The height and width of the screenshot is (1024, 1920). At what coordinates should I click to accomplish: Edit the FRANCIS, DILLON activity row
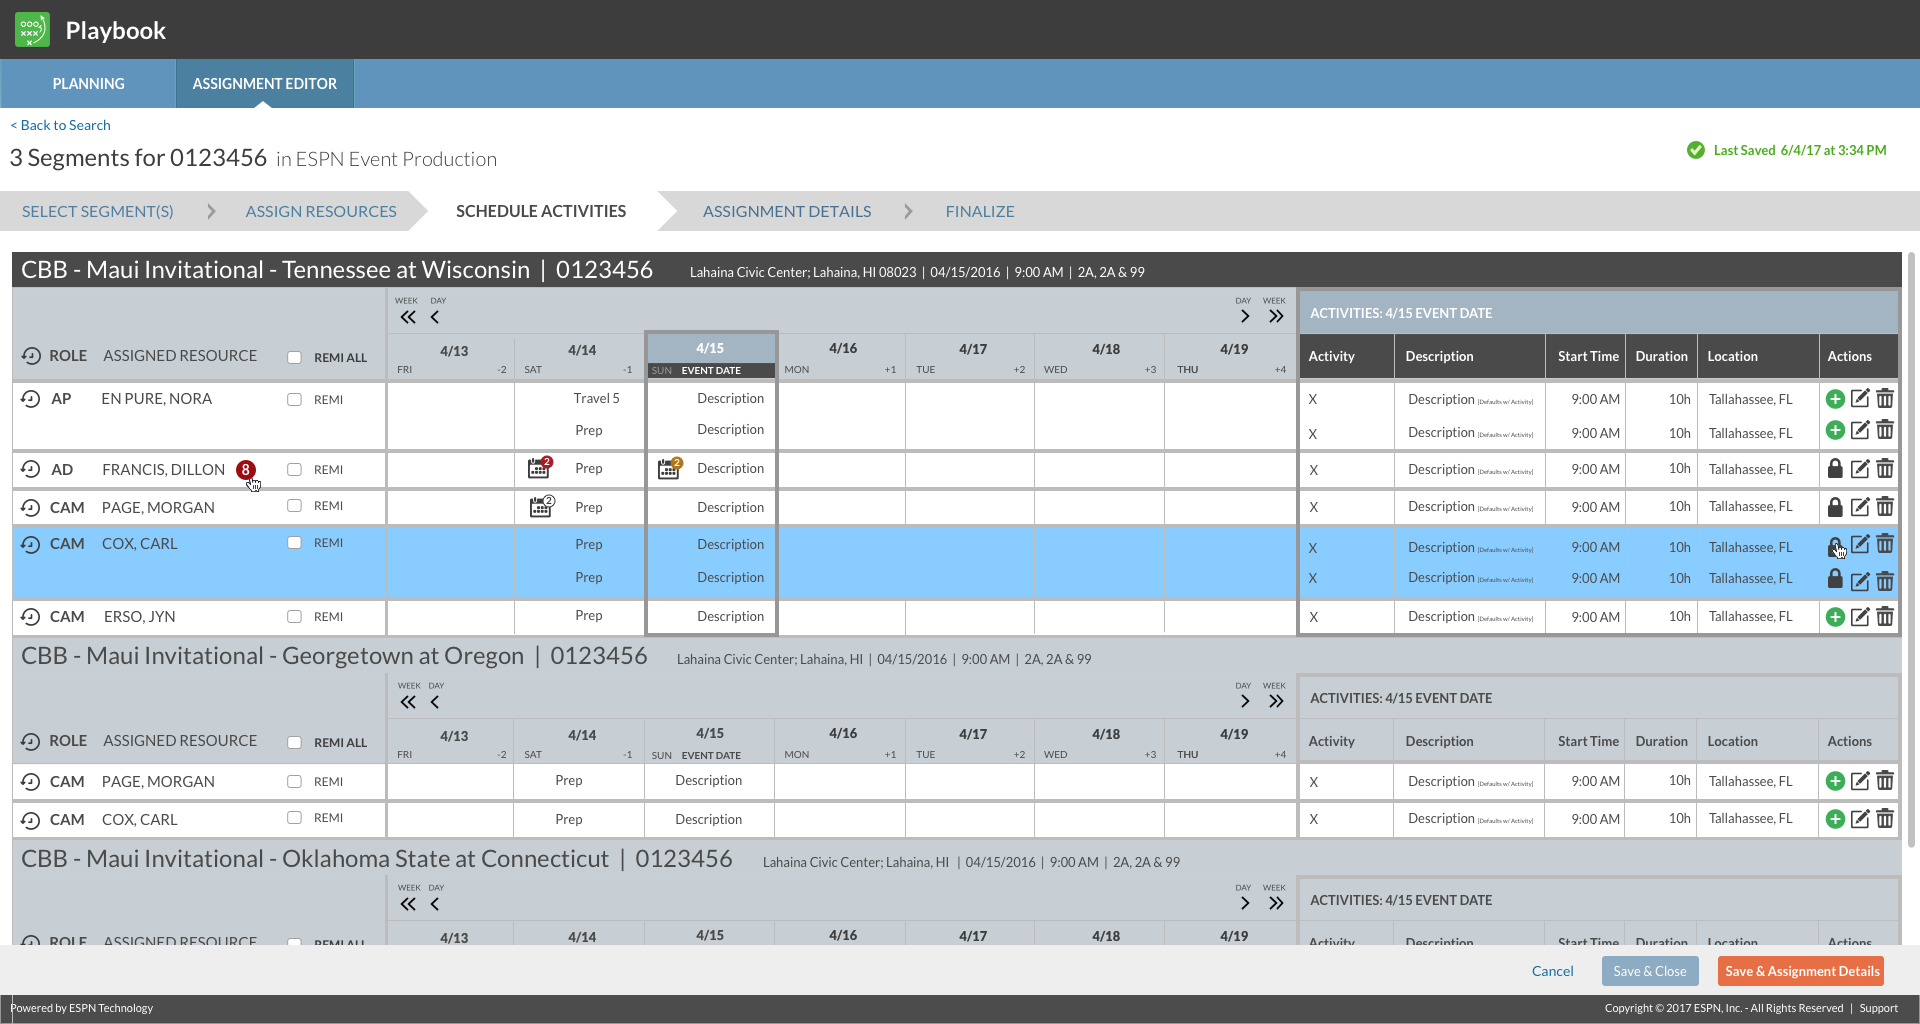tap(1860, 468)
